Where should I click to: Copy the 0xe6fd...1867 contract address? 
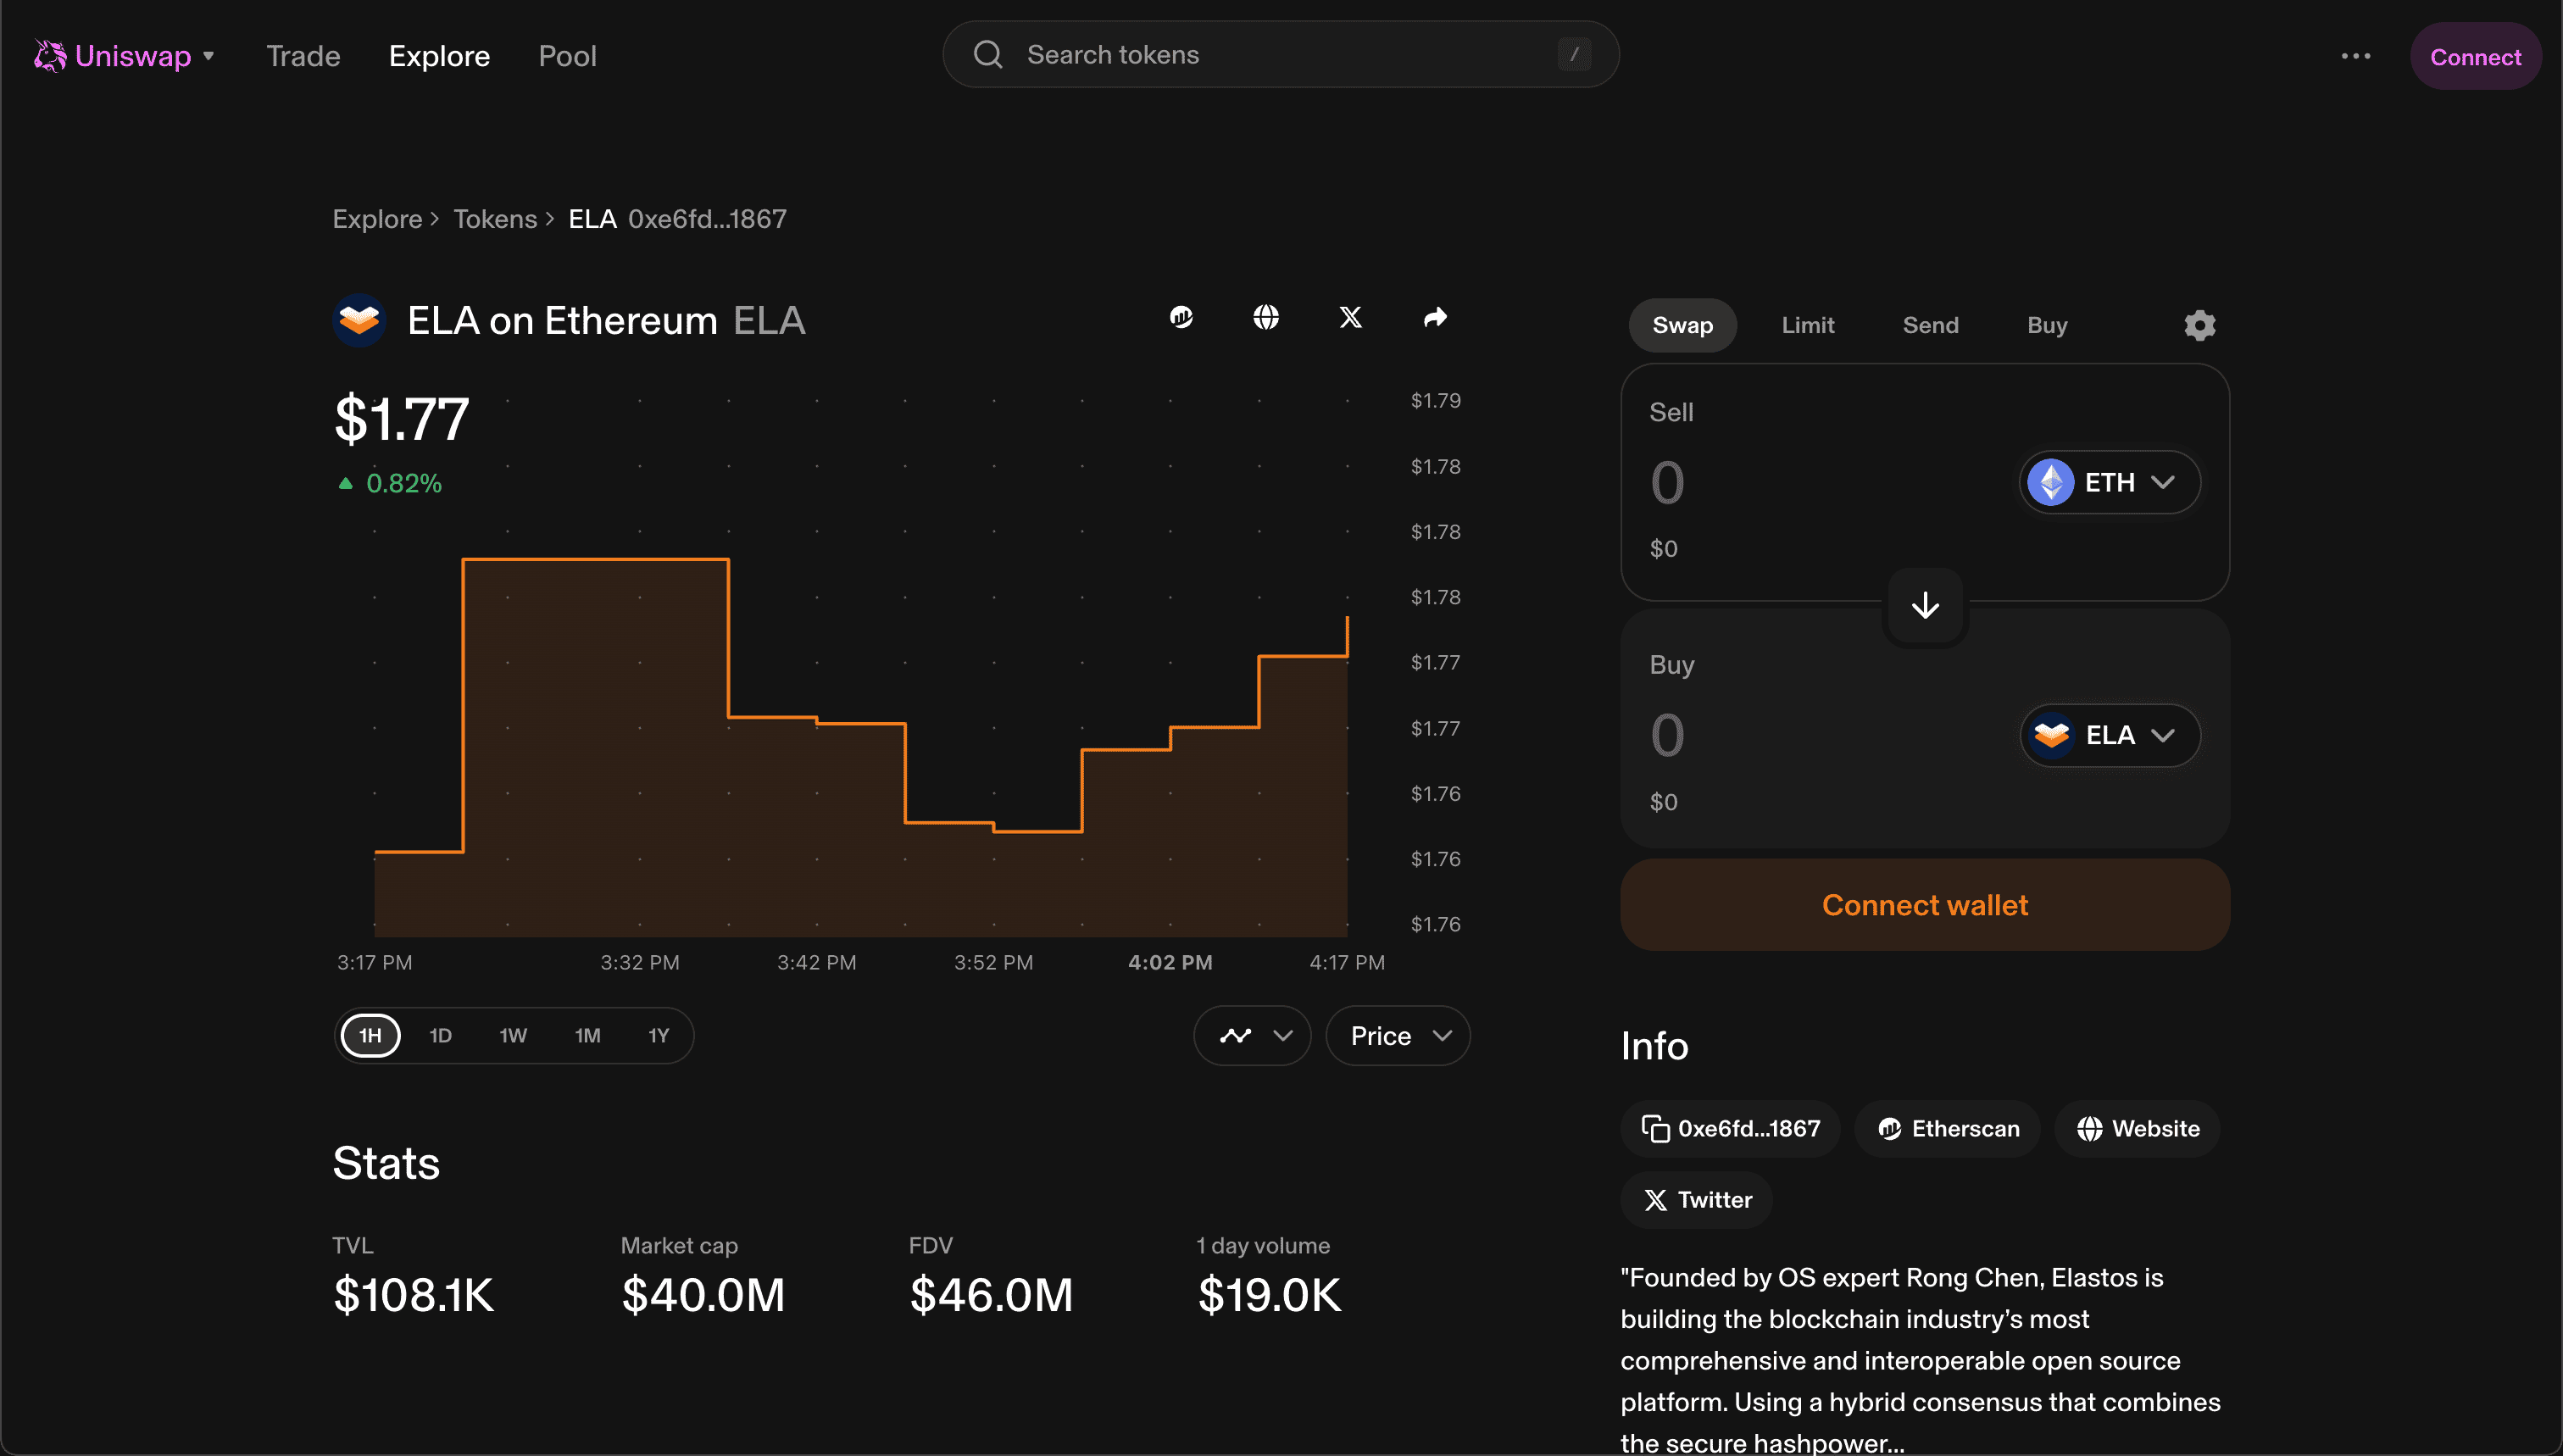click(1731, 1129)
